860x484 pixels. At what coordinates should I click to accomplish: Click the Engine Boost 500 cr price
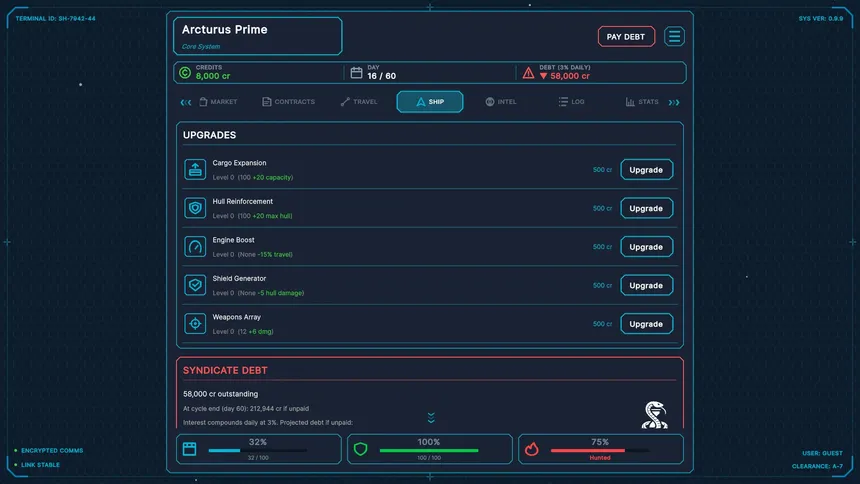click(602, 247)
